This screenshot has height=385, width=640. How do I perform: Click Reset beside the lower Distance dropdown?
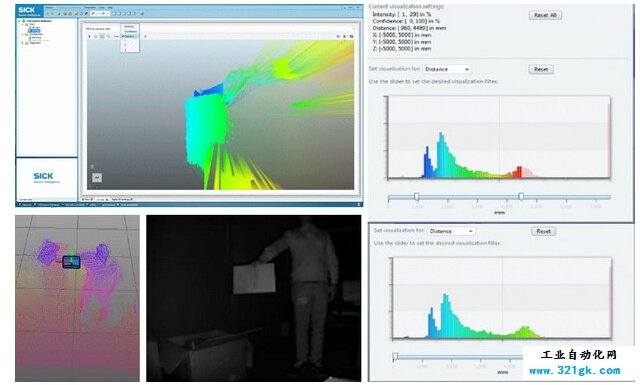pyautogui.click(x=544, y=231)
